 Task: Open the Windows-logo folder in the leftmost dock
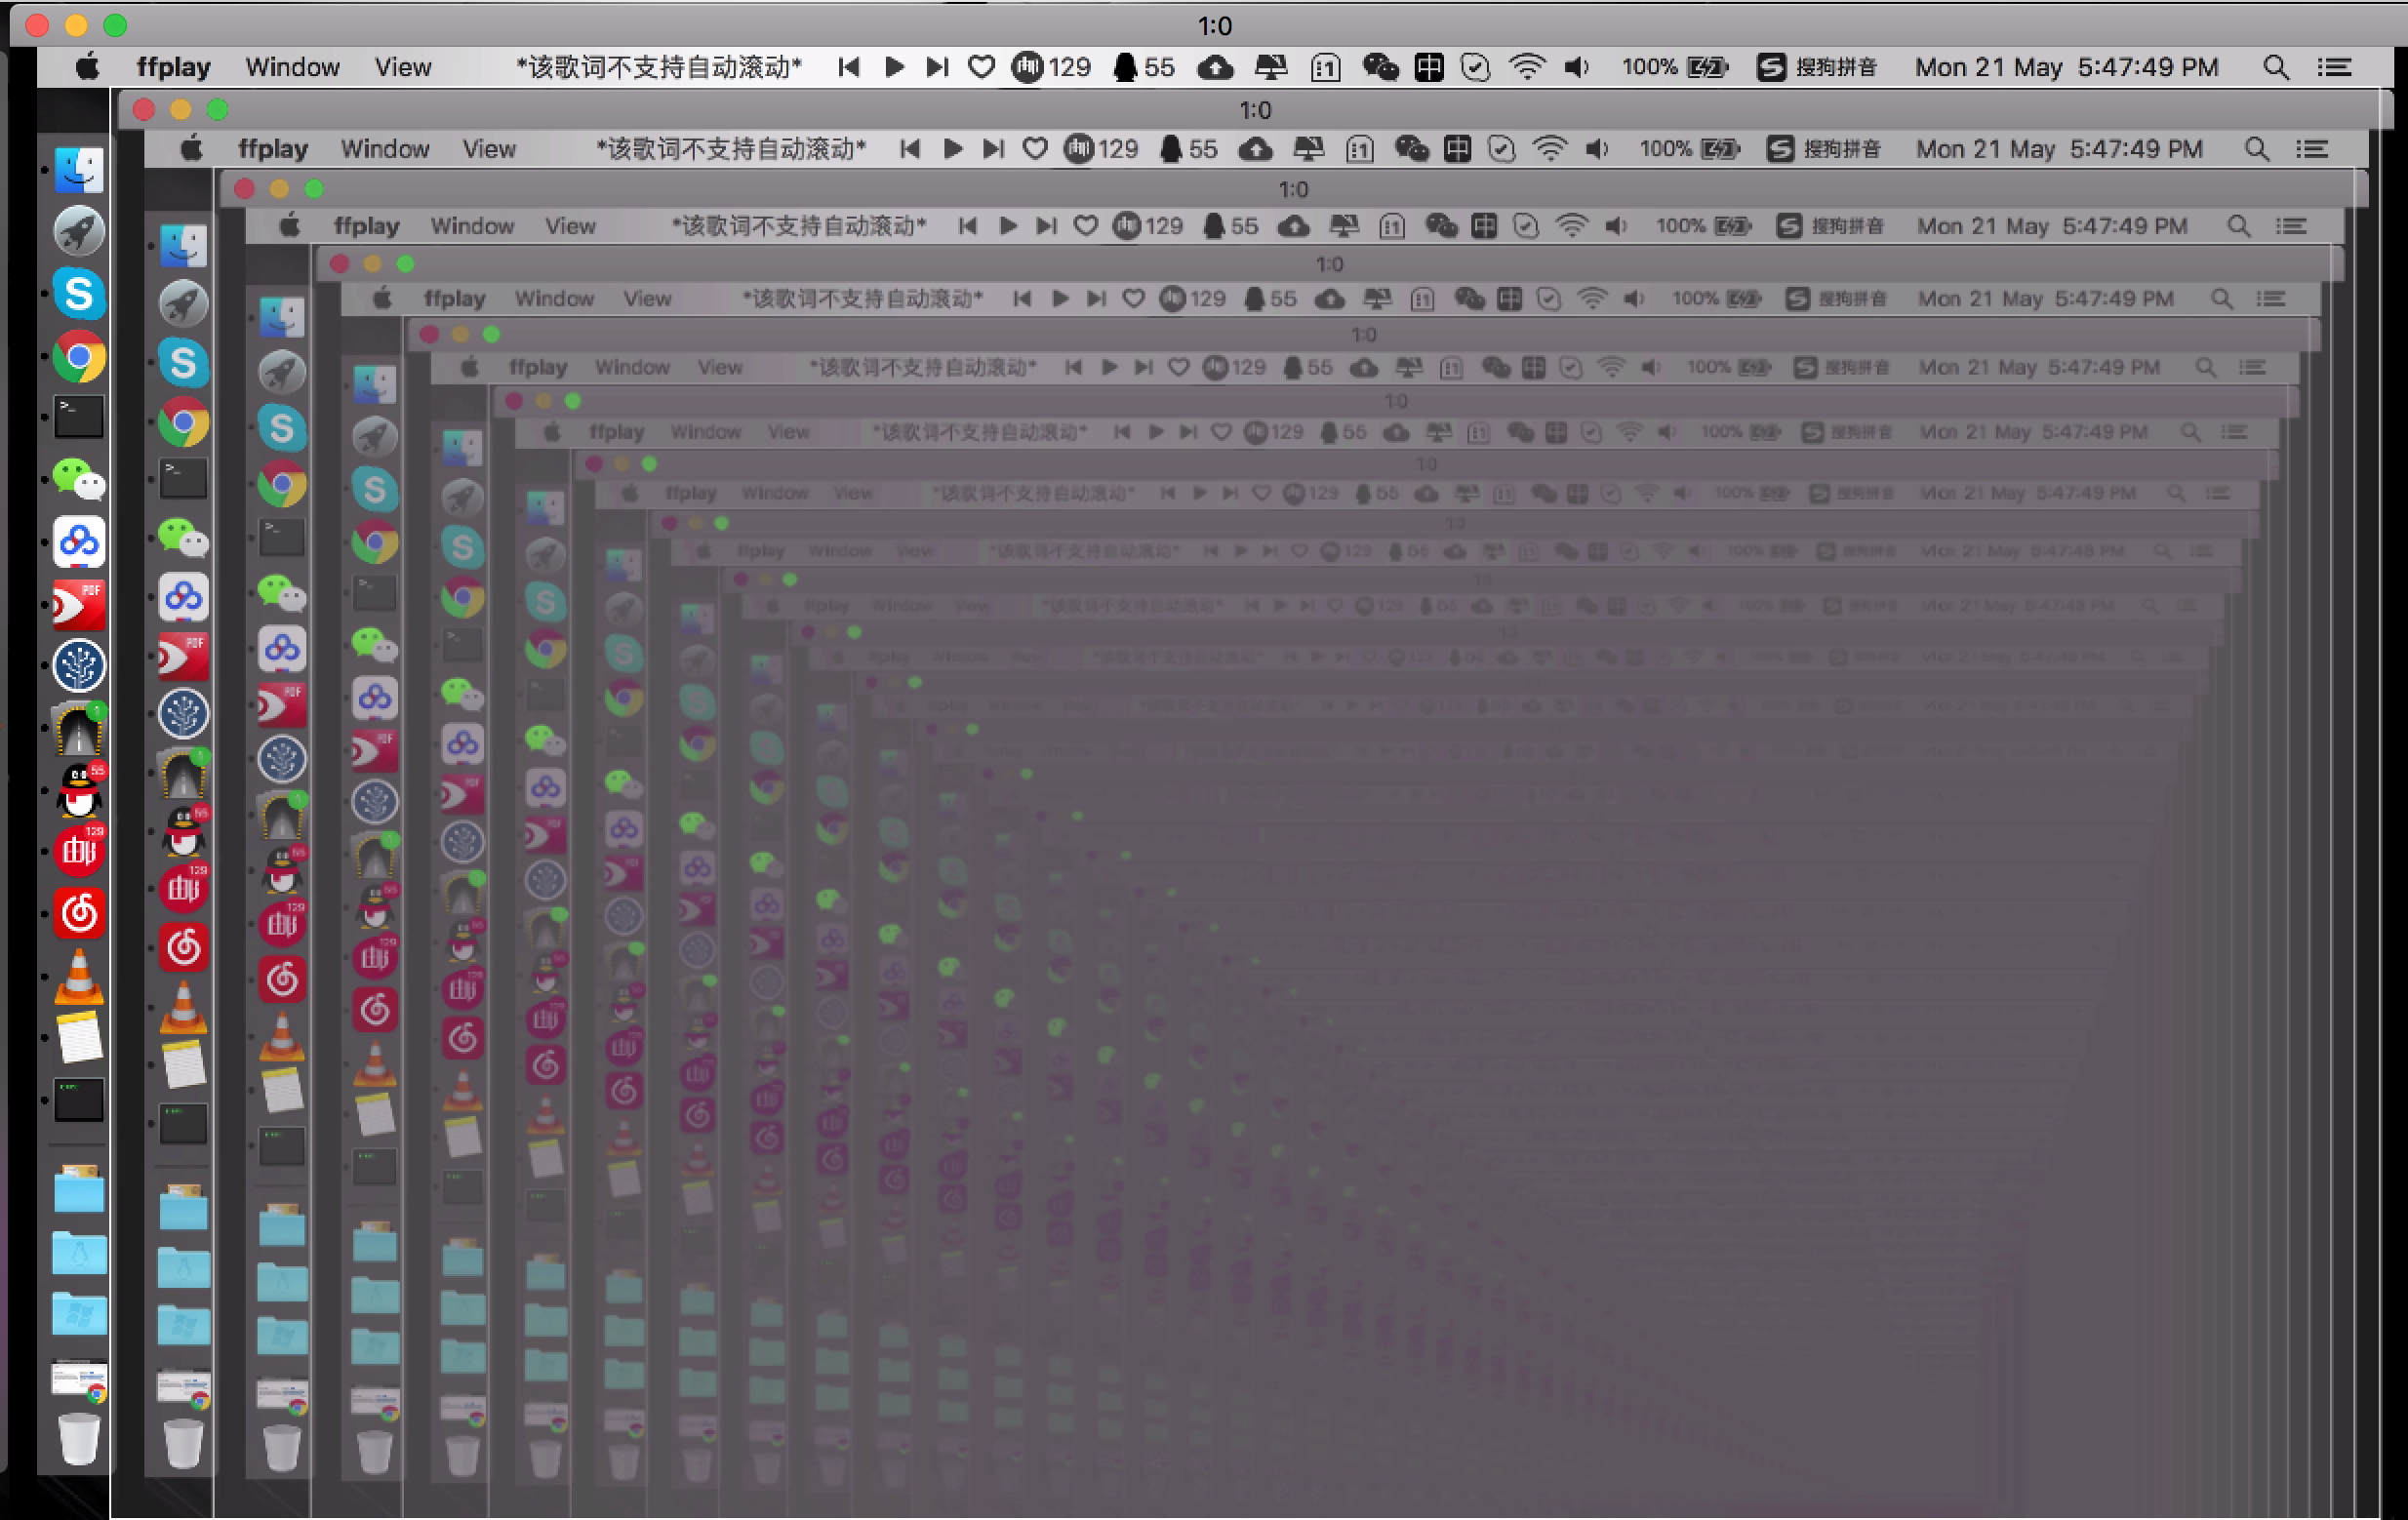[79, 1314]
